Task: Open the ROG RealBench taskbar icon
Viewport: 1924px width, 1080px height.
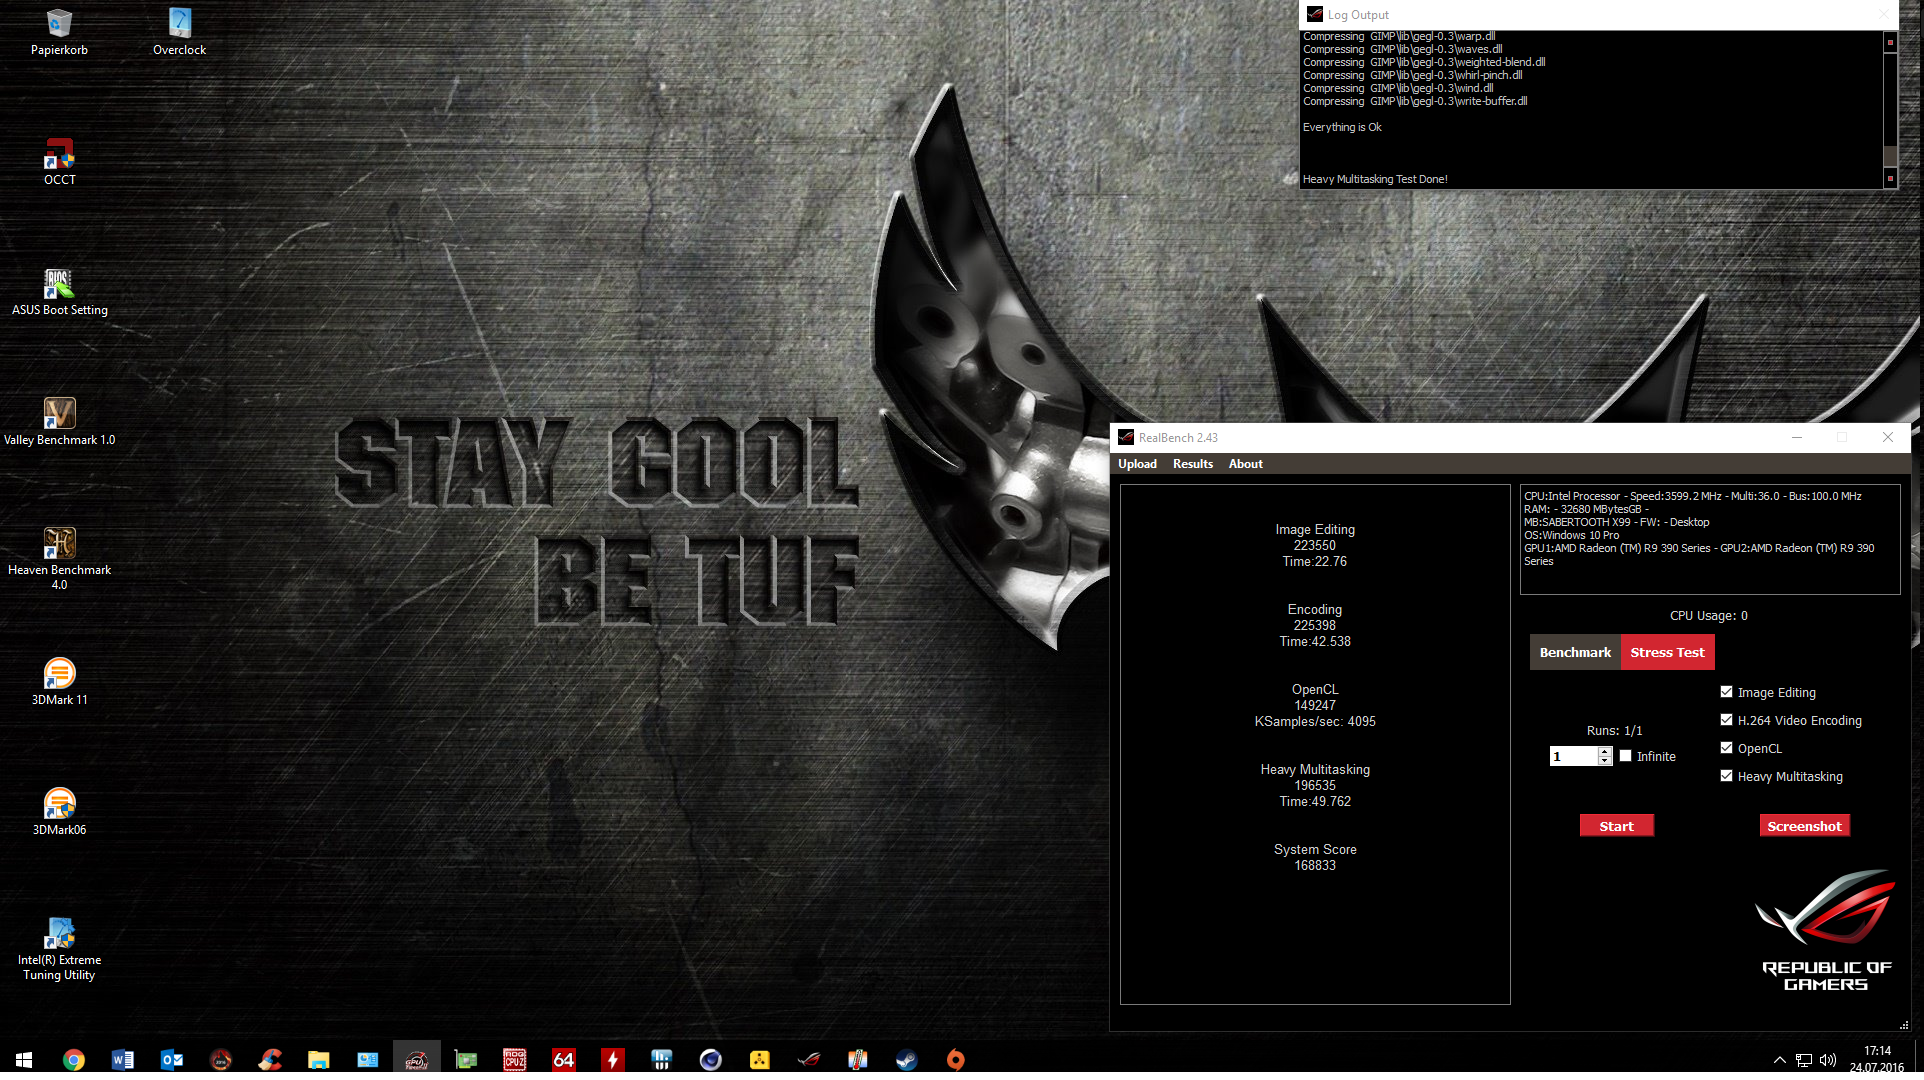Action: 808,1059
